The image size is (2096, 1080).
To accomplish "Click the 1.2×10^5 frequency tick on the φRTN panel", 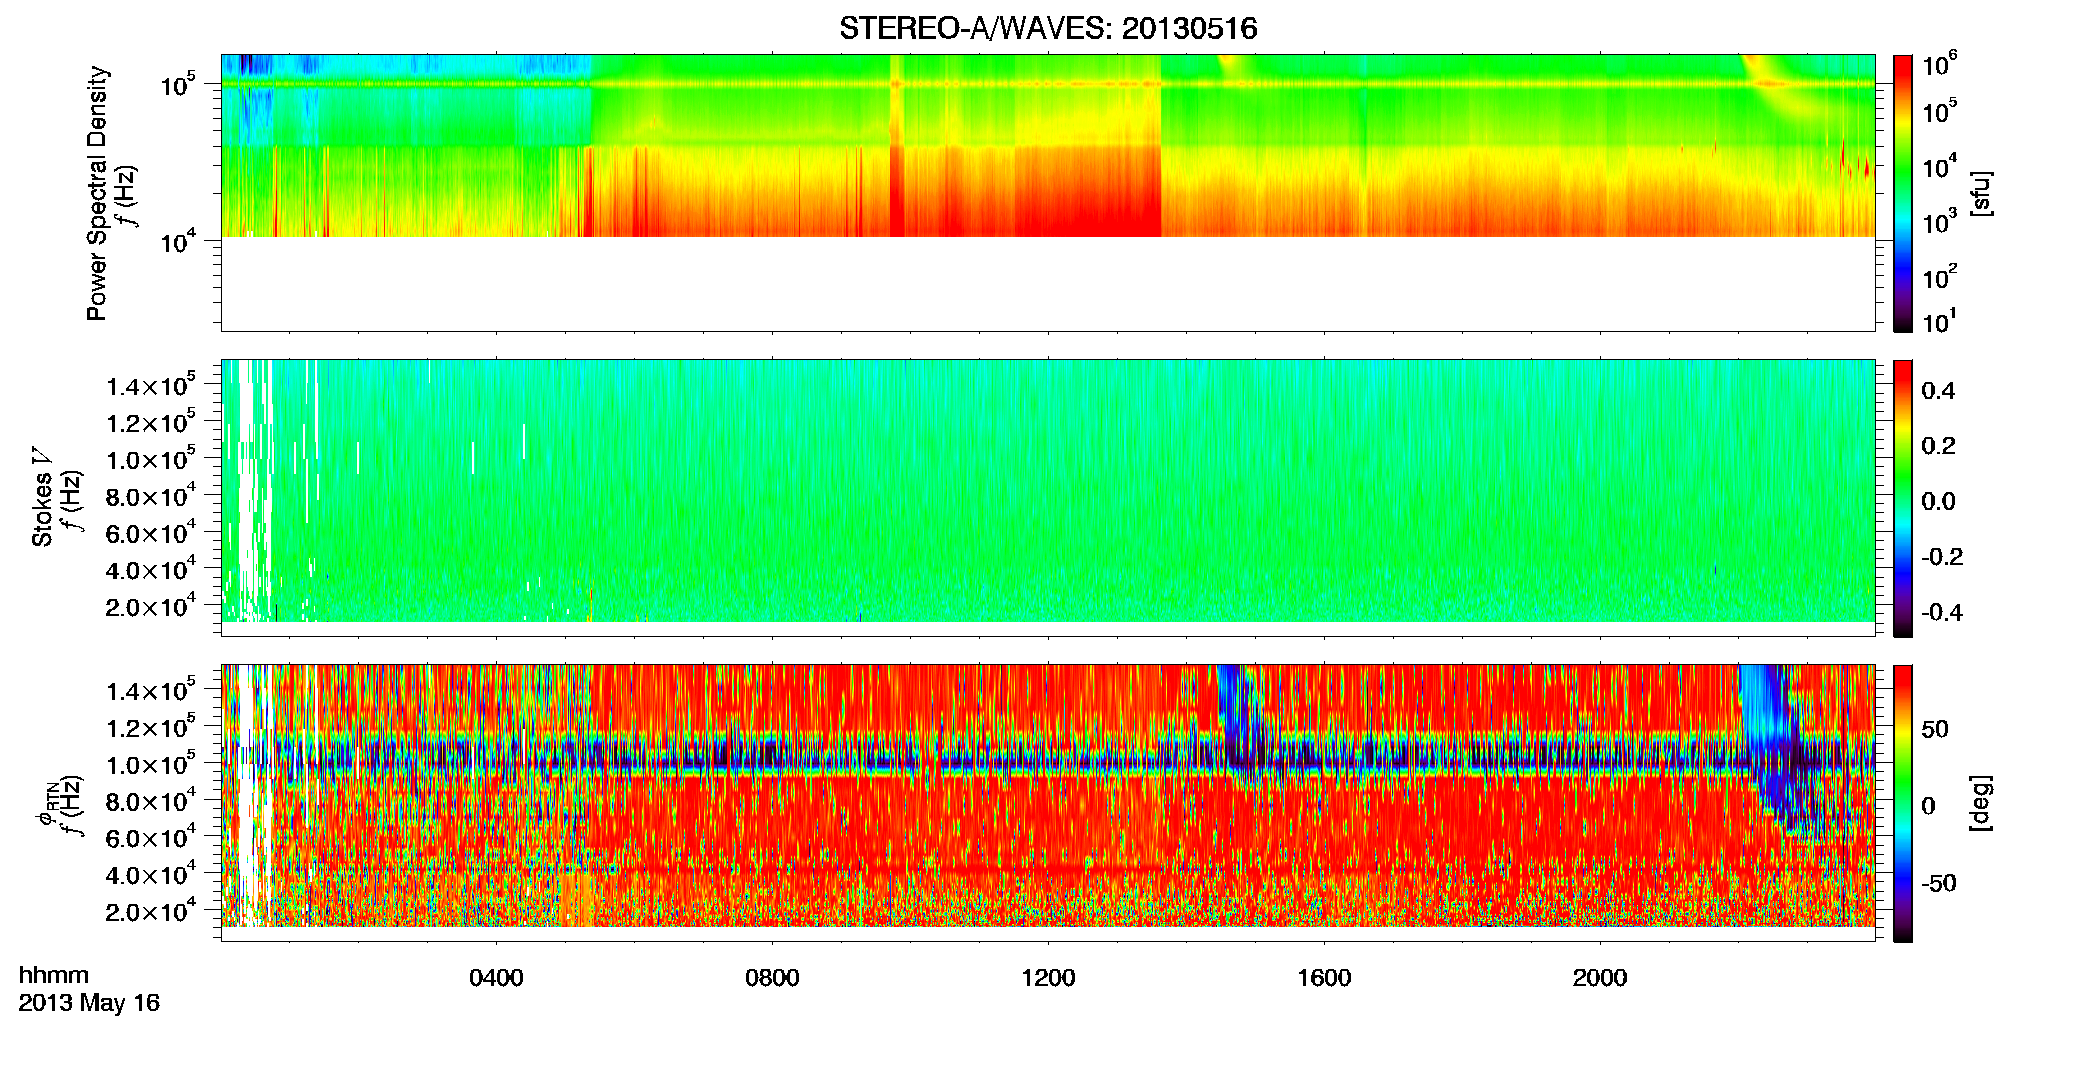I will [151, 727].
